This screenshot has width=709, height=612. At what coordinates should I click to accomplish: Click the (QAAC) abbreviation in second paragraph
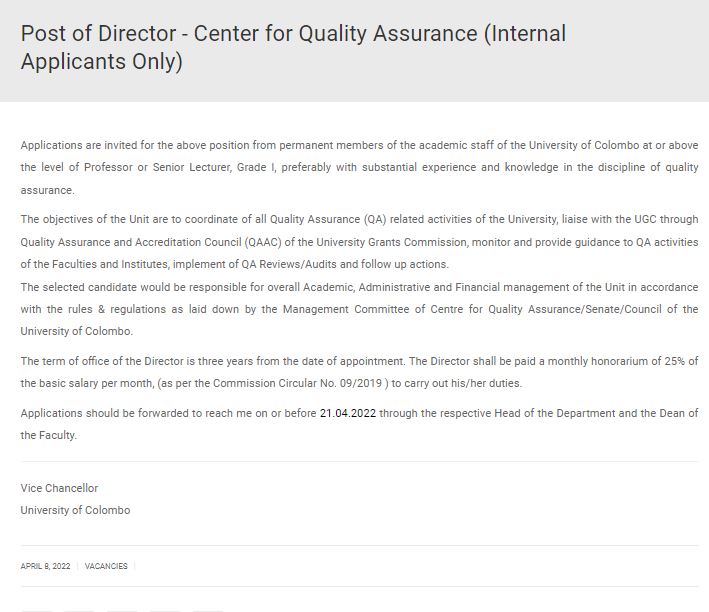coord(263,242)
